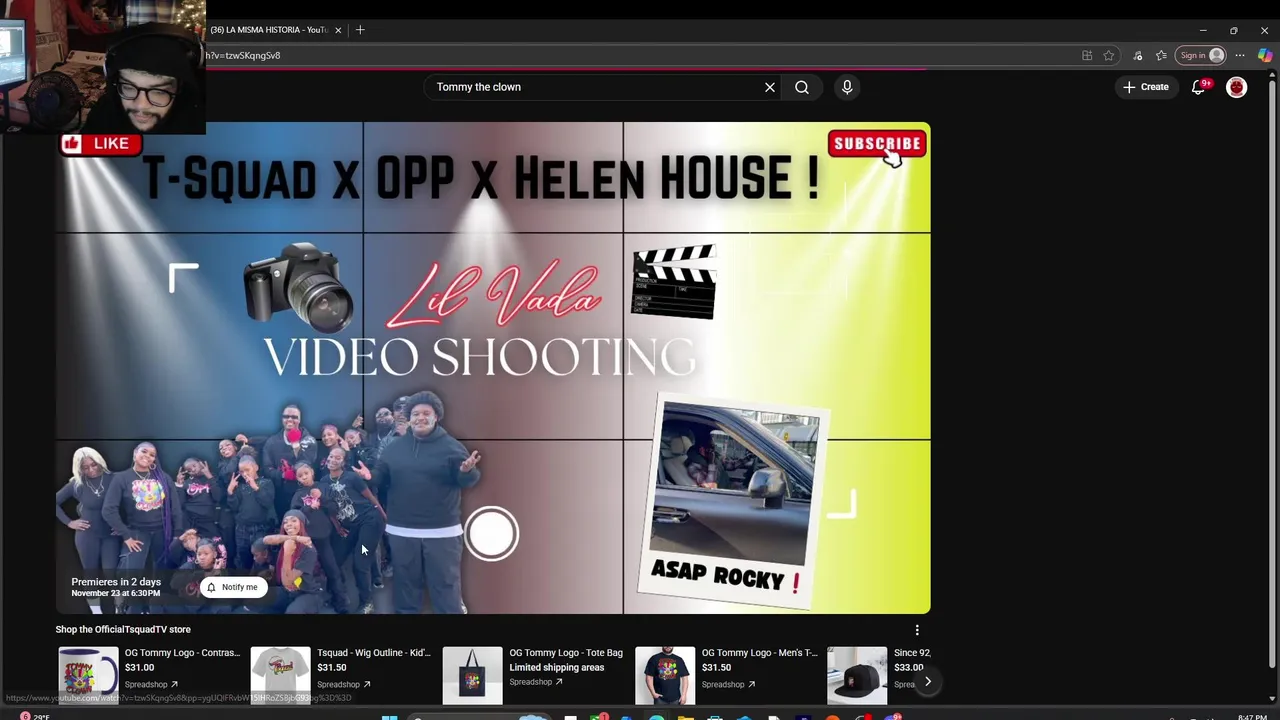The image size is (1280, 720).
Task: Click the scrollbar down arrow
Action: [x=1271, y=699]
